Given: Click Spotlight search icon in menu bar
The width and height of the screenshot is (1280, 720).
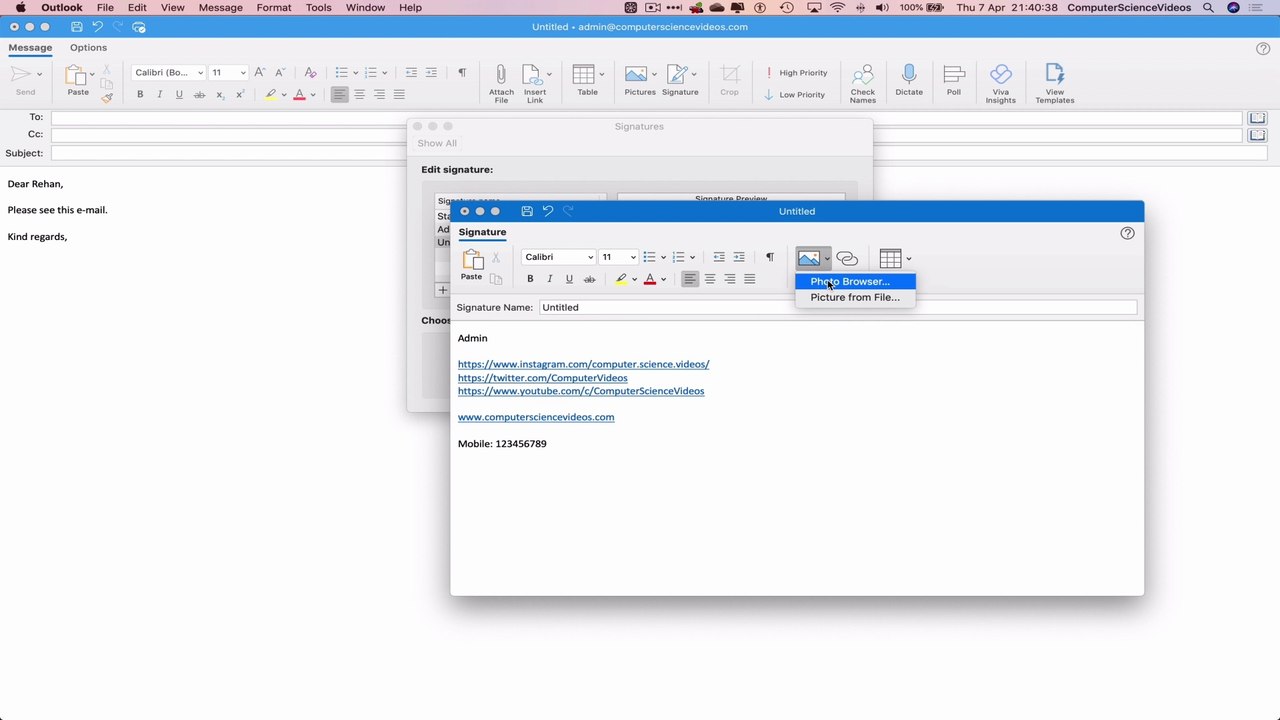Looking at the screenshot, I should (1208, 7).
